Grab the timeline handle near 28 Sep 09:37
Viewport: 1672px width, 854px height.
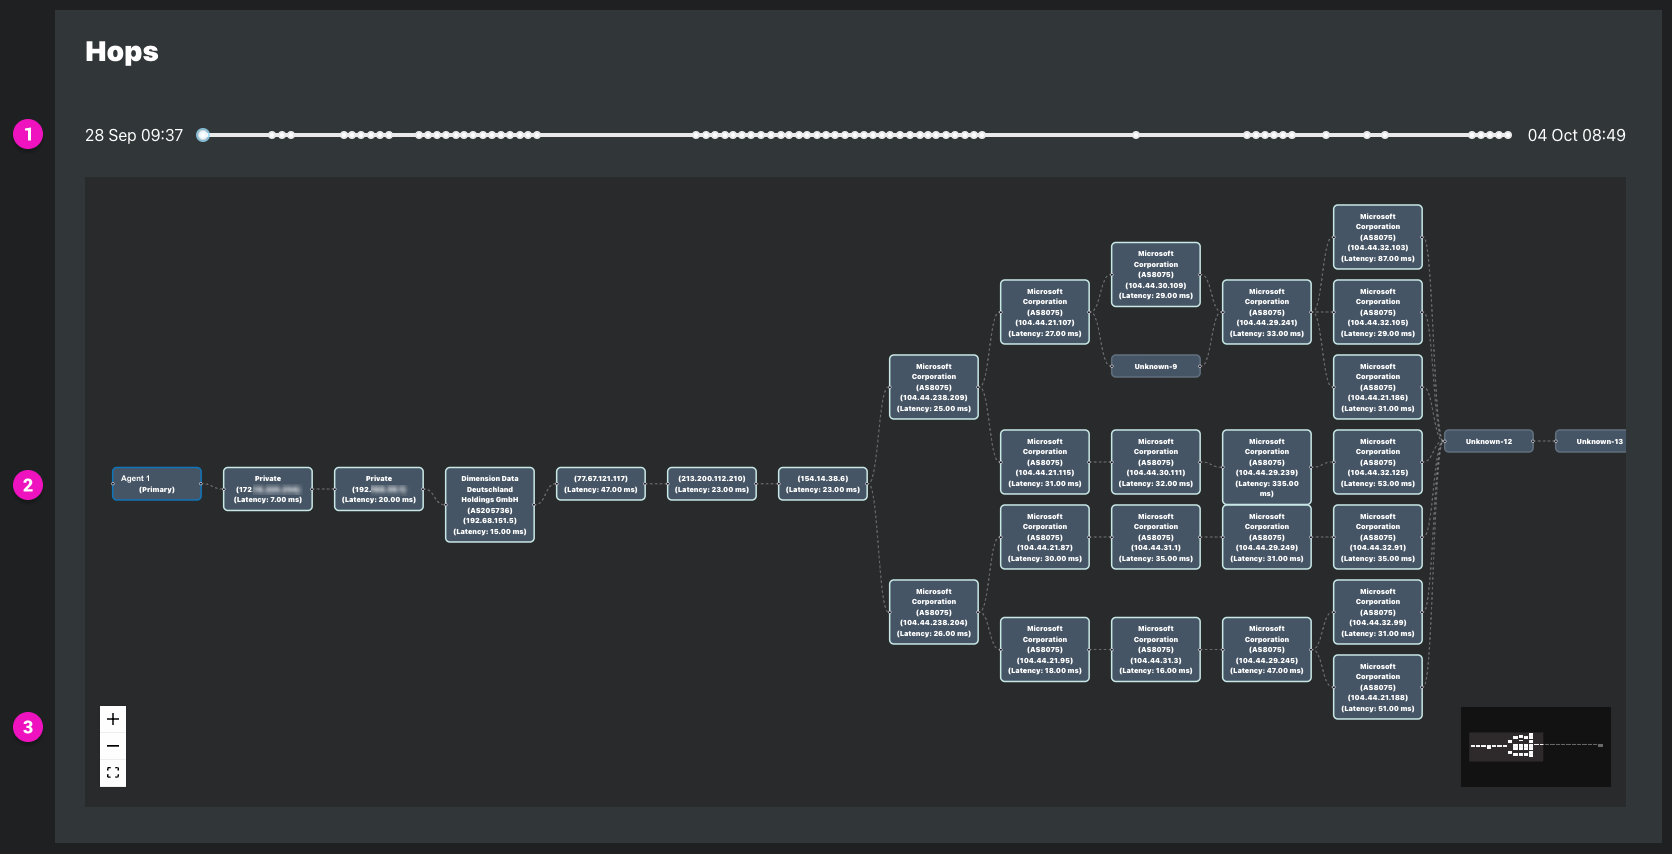click(203, 135)
